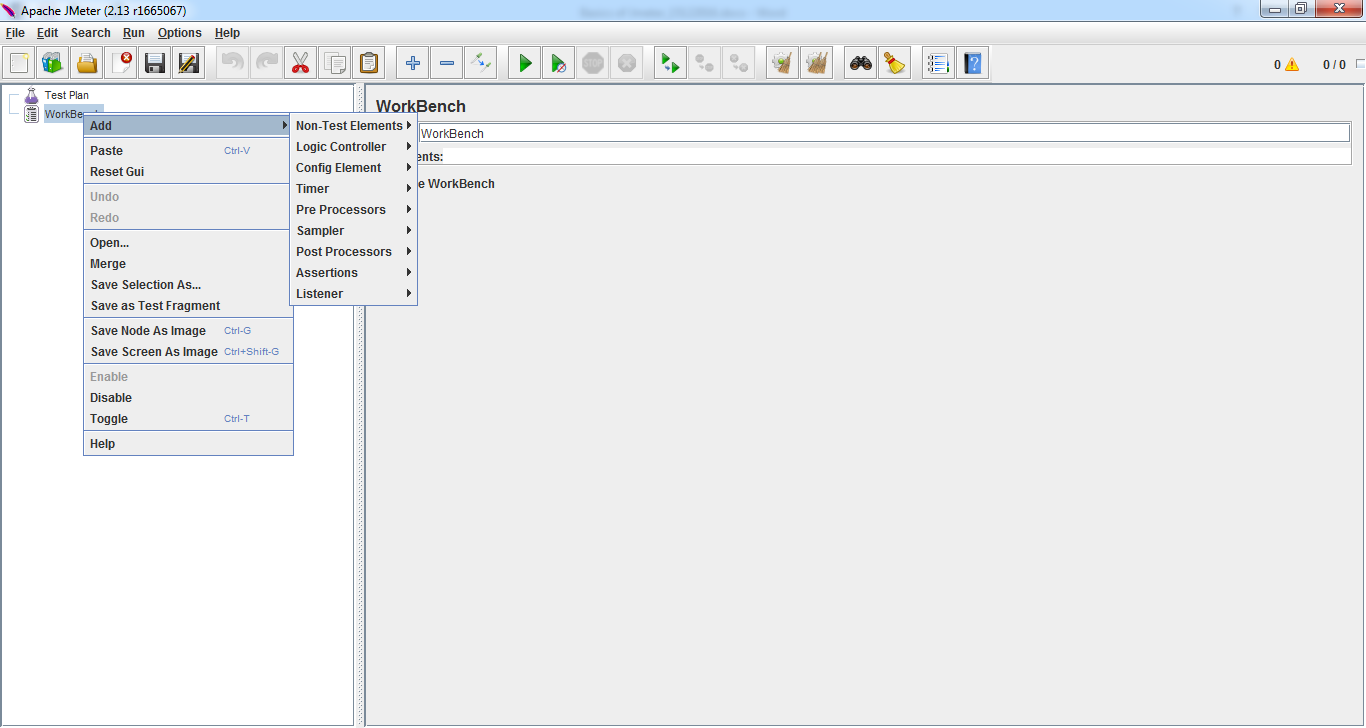Select Reset Gui in context menu
The image size is (1366, 728).
[188, 172]
